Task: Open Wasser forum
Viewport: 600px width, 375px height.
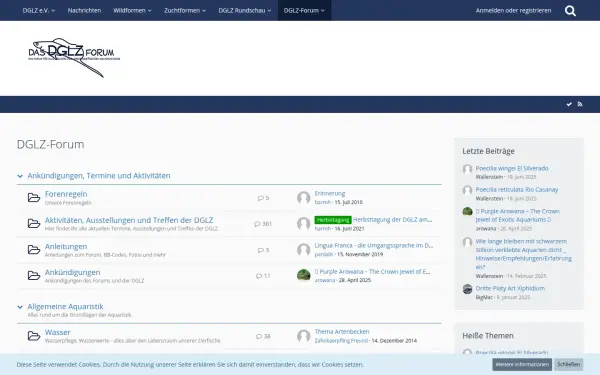Action: point(57,332)
